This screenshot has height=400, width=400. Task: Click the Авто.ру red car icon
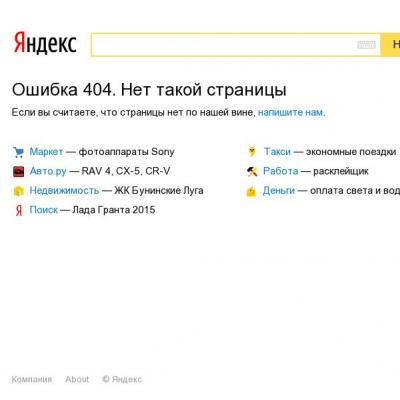click(x=19, y=172)
